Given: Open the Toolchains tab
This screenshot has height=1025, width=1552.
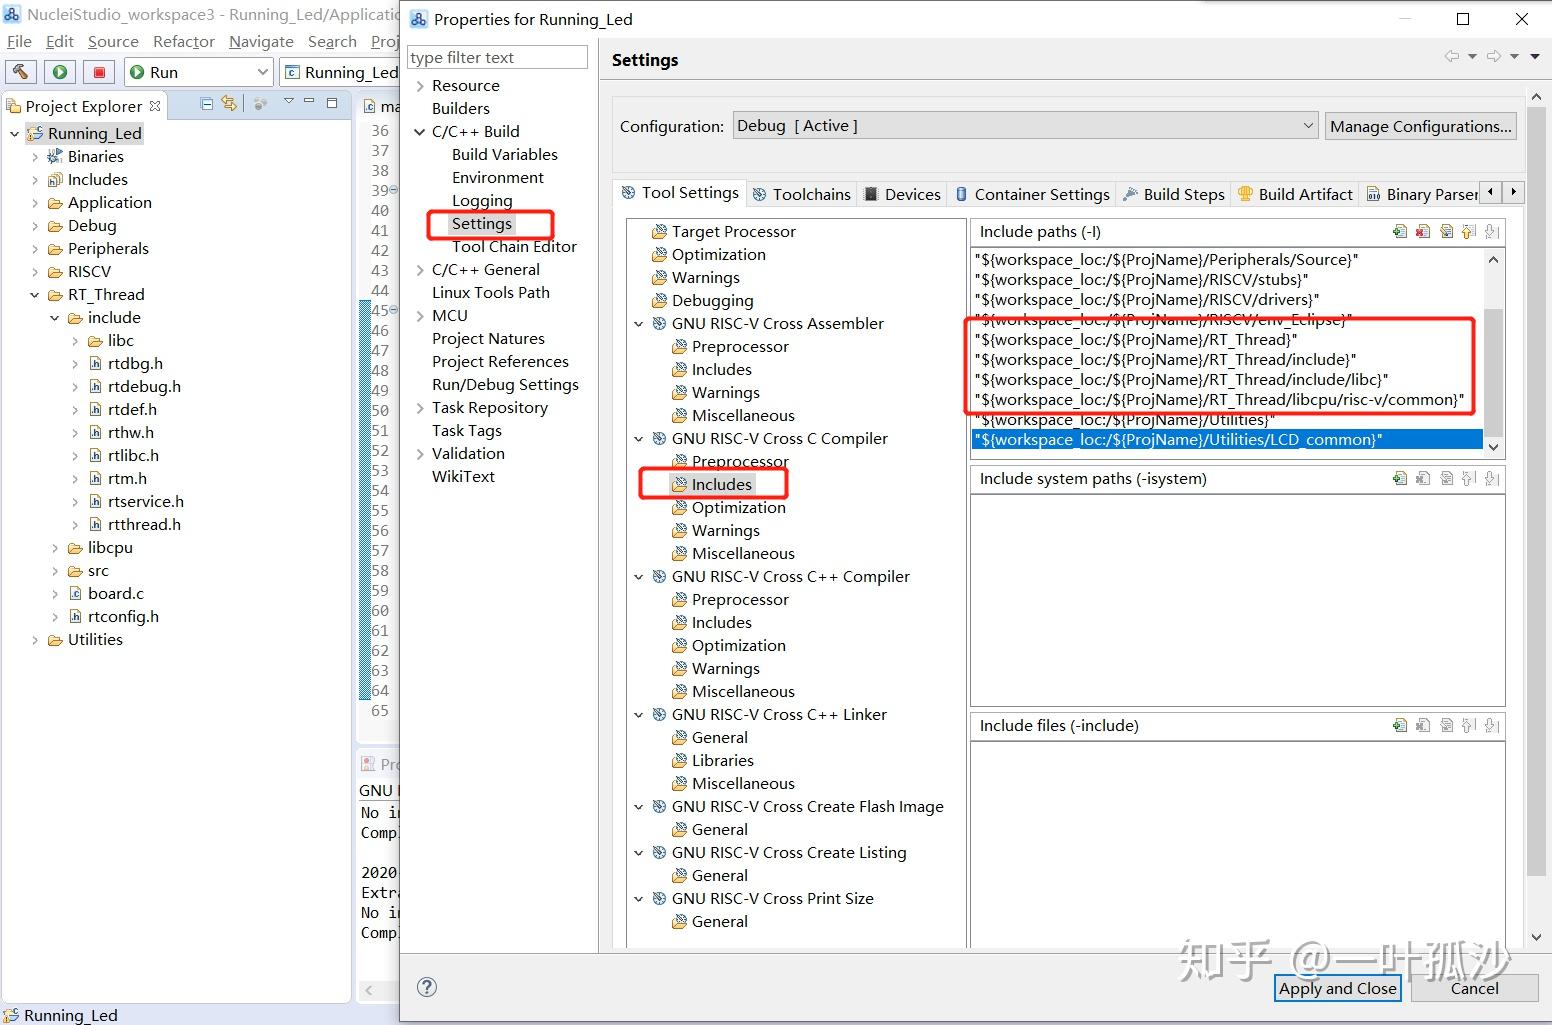Looking at the screenshot, I should click(x=801, y=194).
